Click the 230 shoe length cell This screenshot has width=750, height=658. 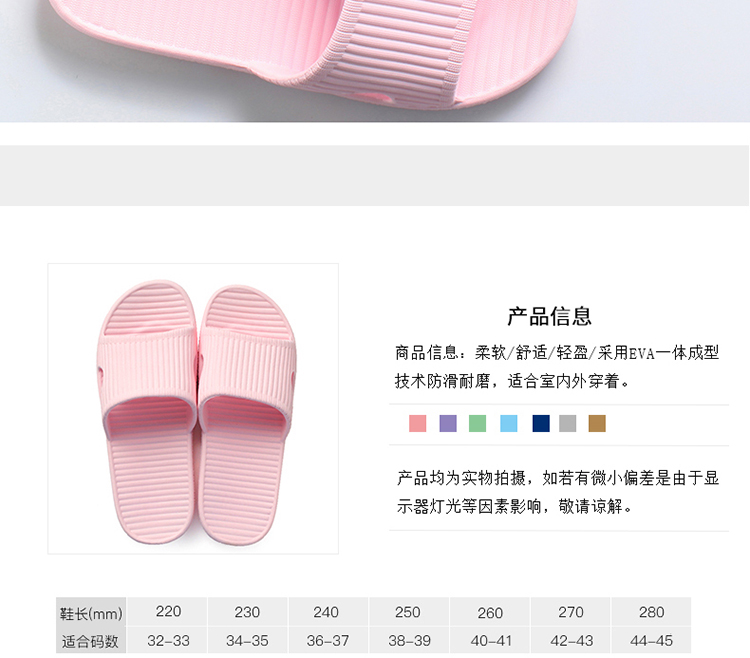(247, 612)
